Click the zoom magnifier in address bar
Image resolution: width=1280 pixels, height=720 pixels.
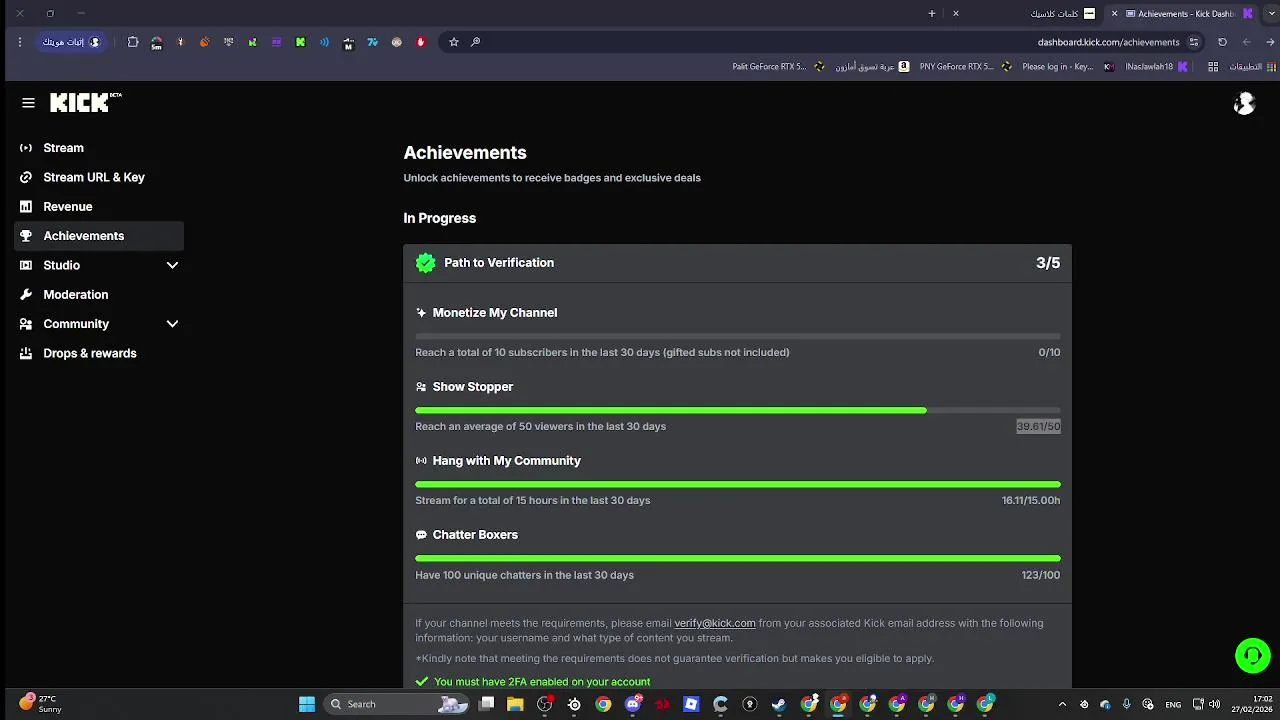pyautogui.click(x=475, y=42)
